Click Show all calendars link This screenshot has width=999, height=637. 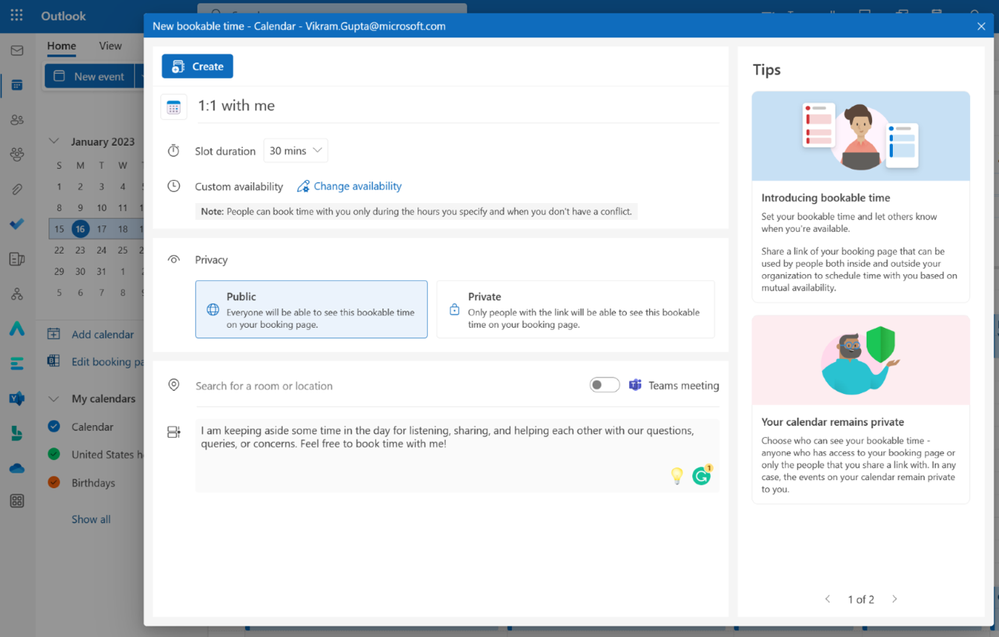pyautogui.click(x=90, y=519)
